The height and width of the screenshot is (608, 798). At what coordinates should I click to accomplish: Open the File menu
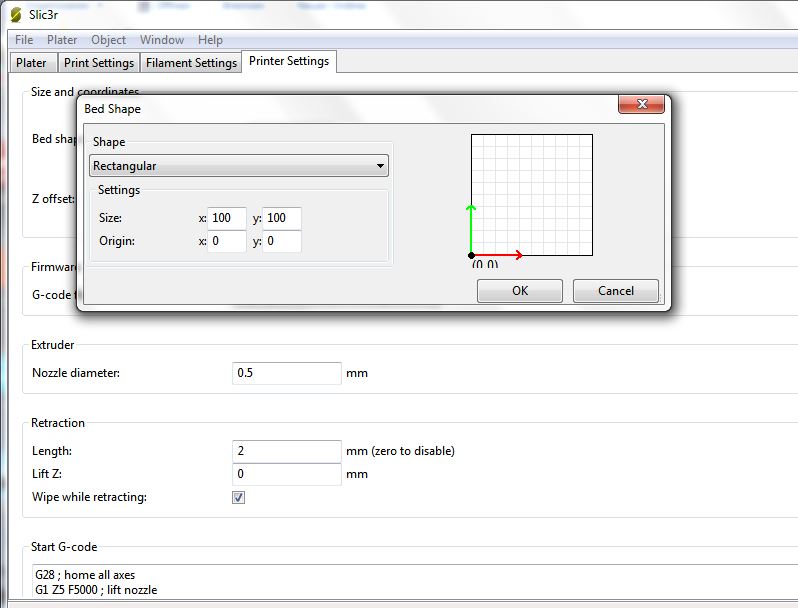tap(24, 40)
